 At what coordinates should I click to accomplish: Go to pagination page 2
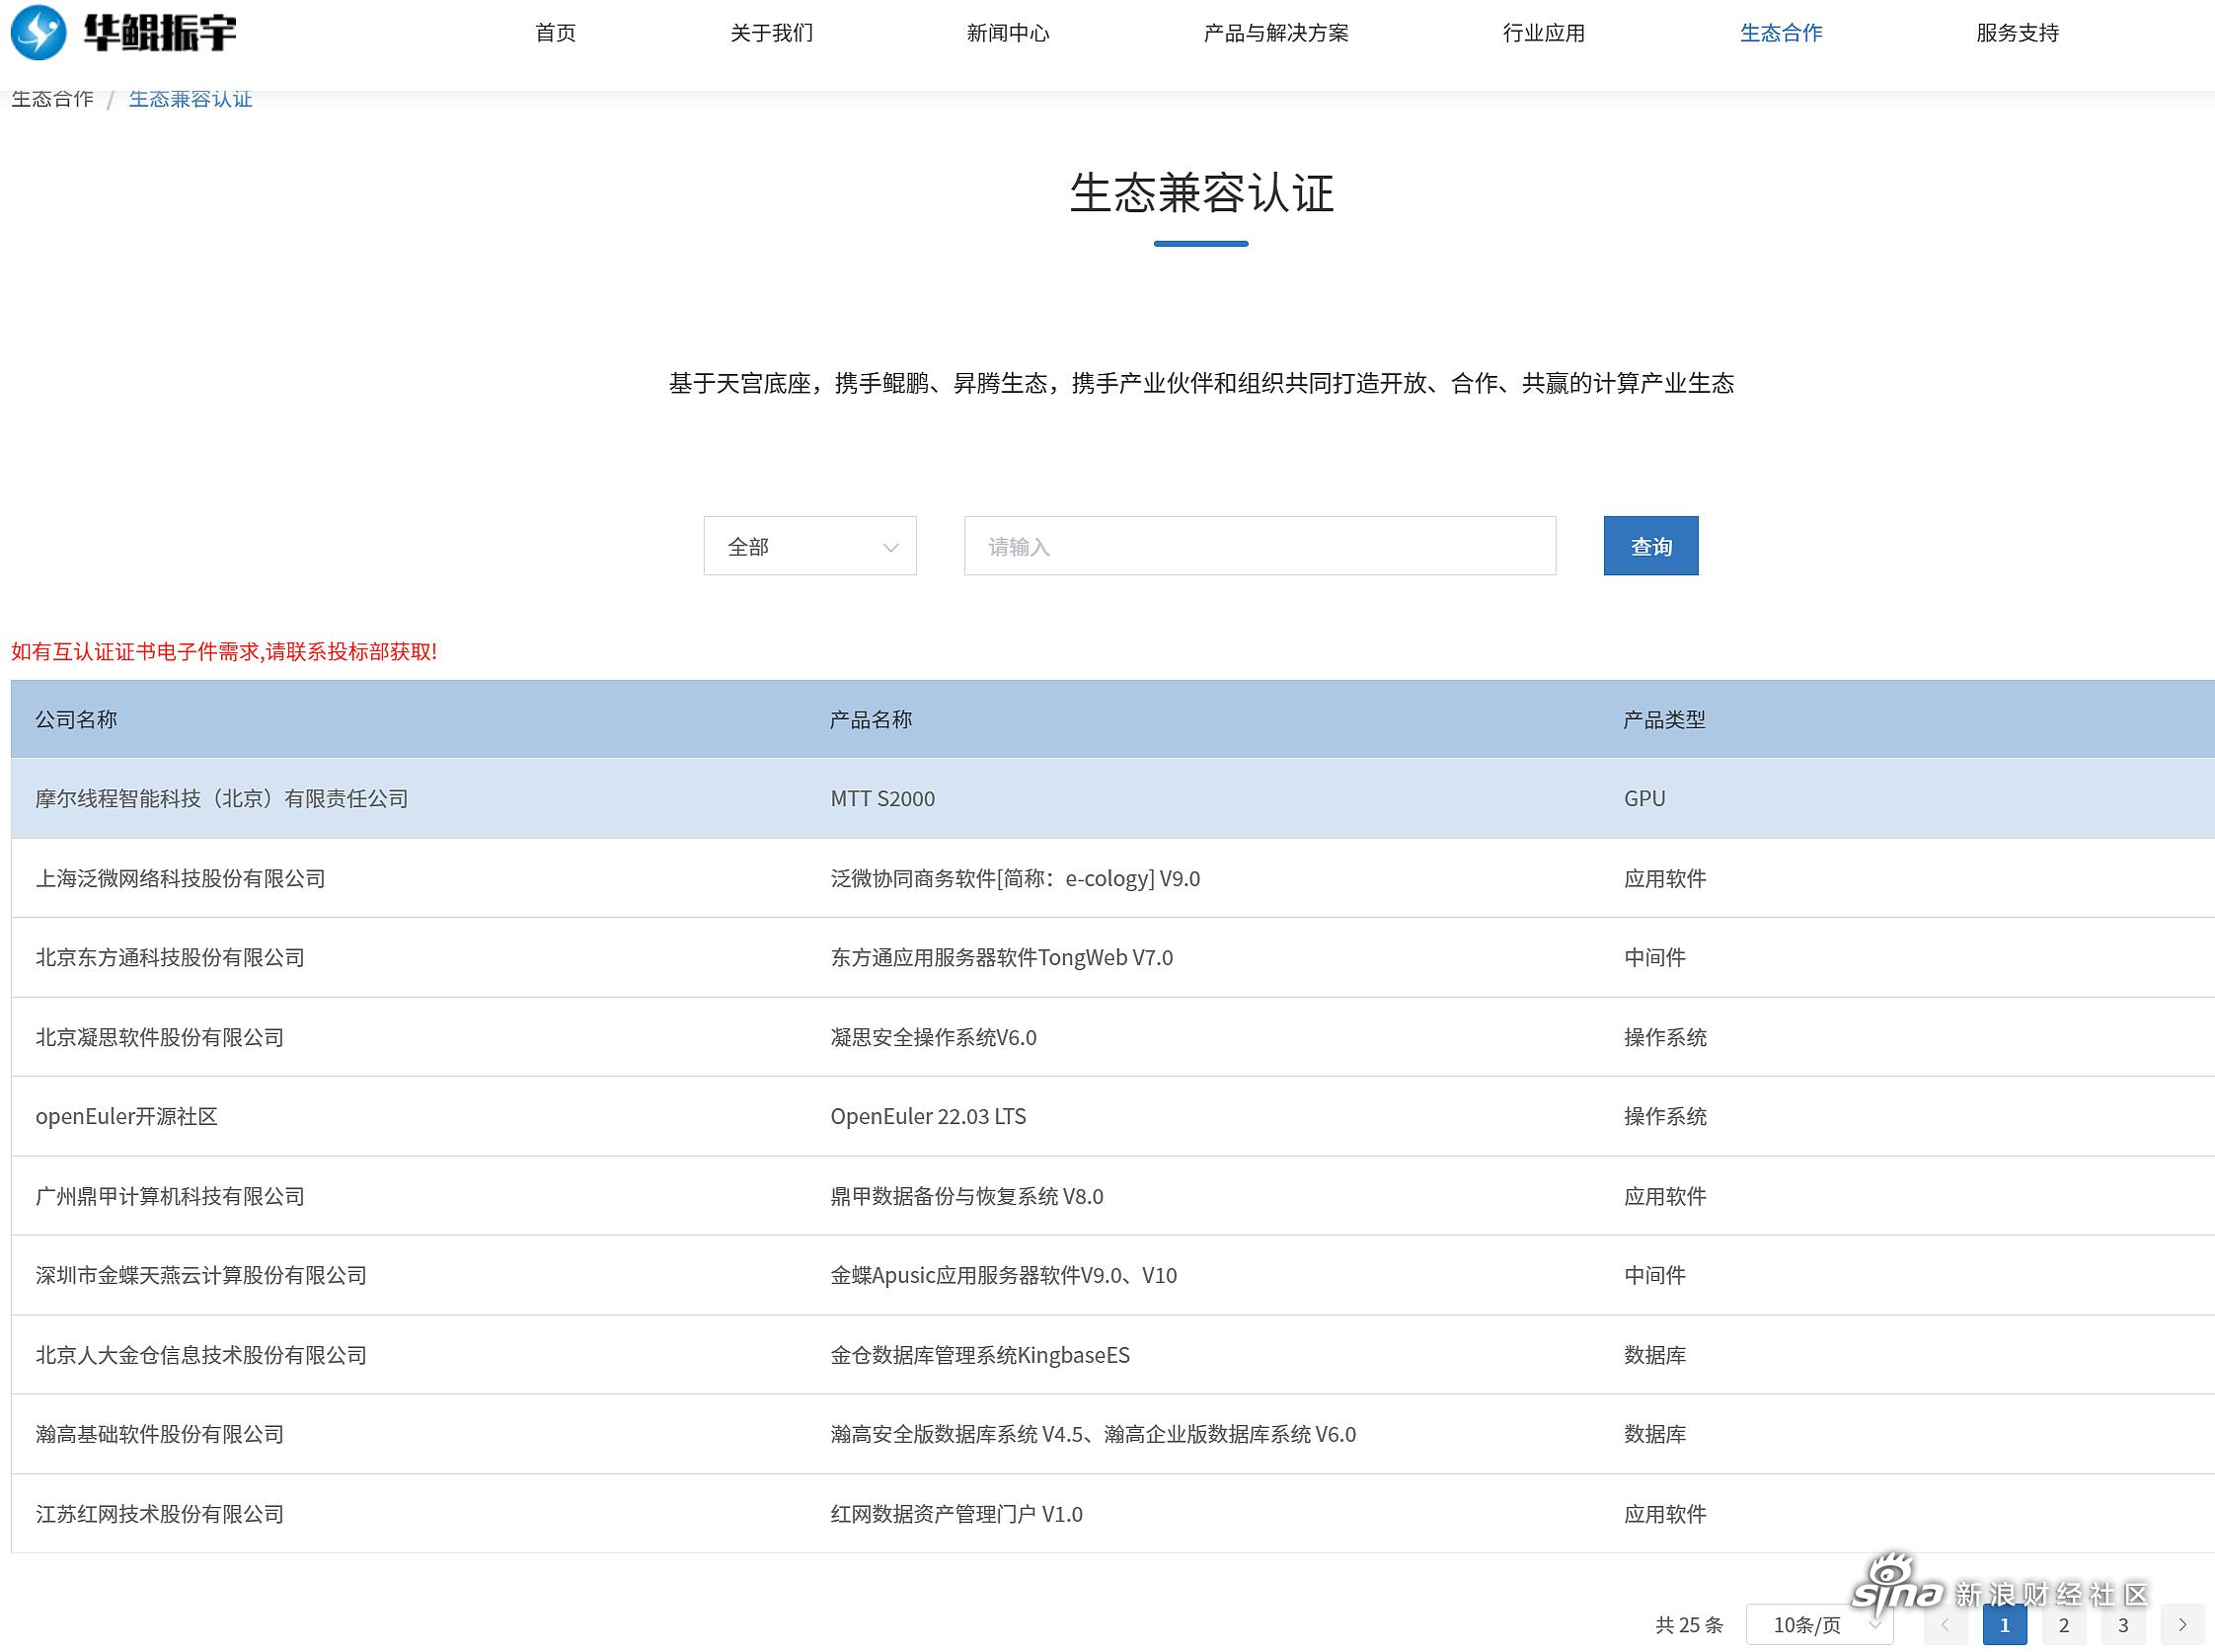(x=2063, y=1625)
